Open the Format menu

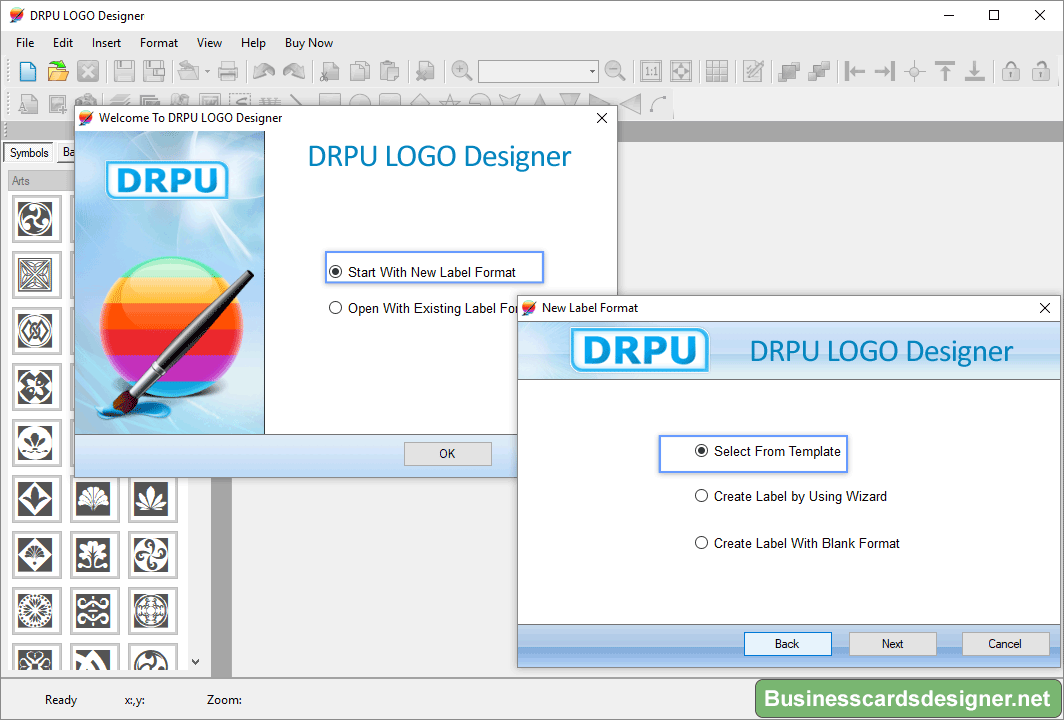pos(159,43)
